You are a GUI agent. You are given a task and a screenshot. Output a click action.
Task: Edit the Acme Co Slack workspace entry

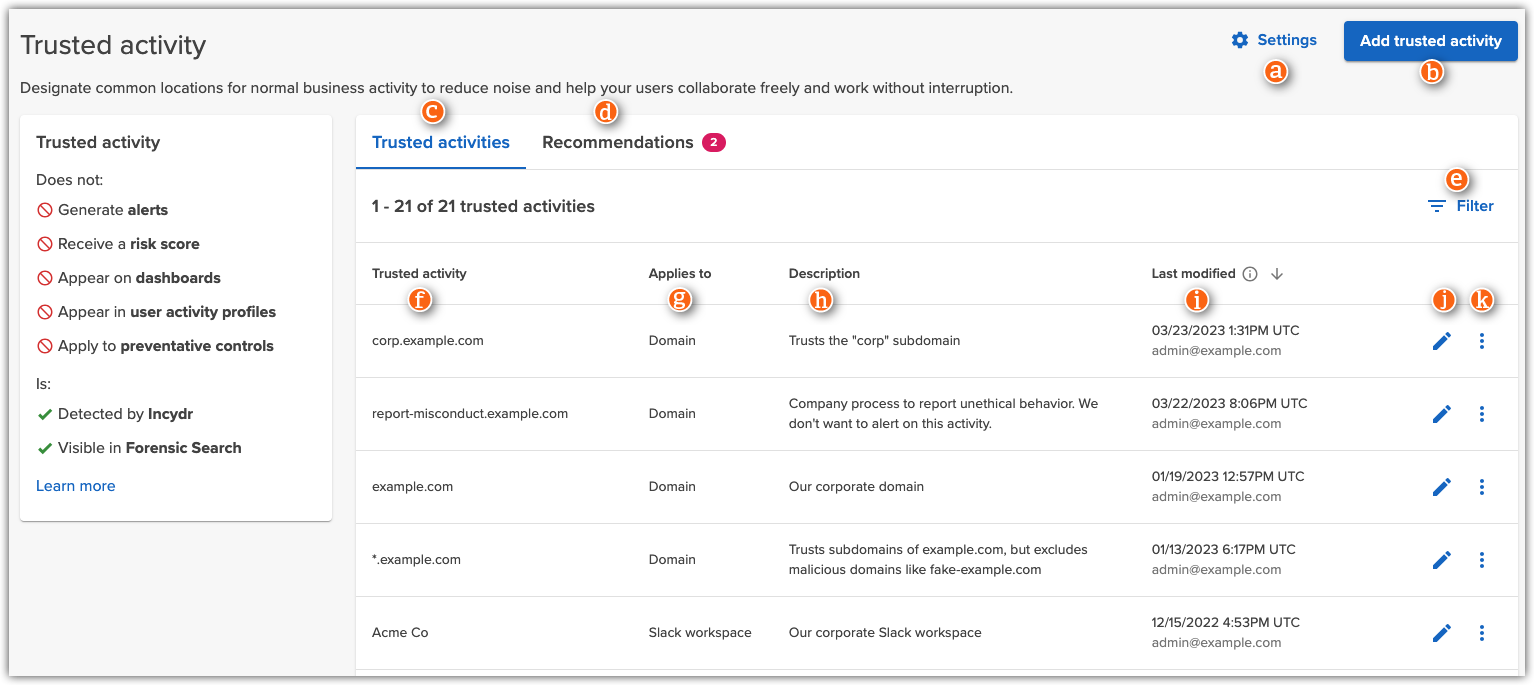pos(1442,633)
